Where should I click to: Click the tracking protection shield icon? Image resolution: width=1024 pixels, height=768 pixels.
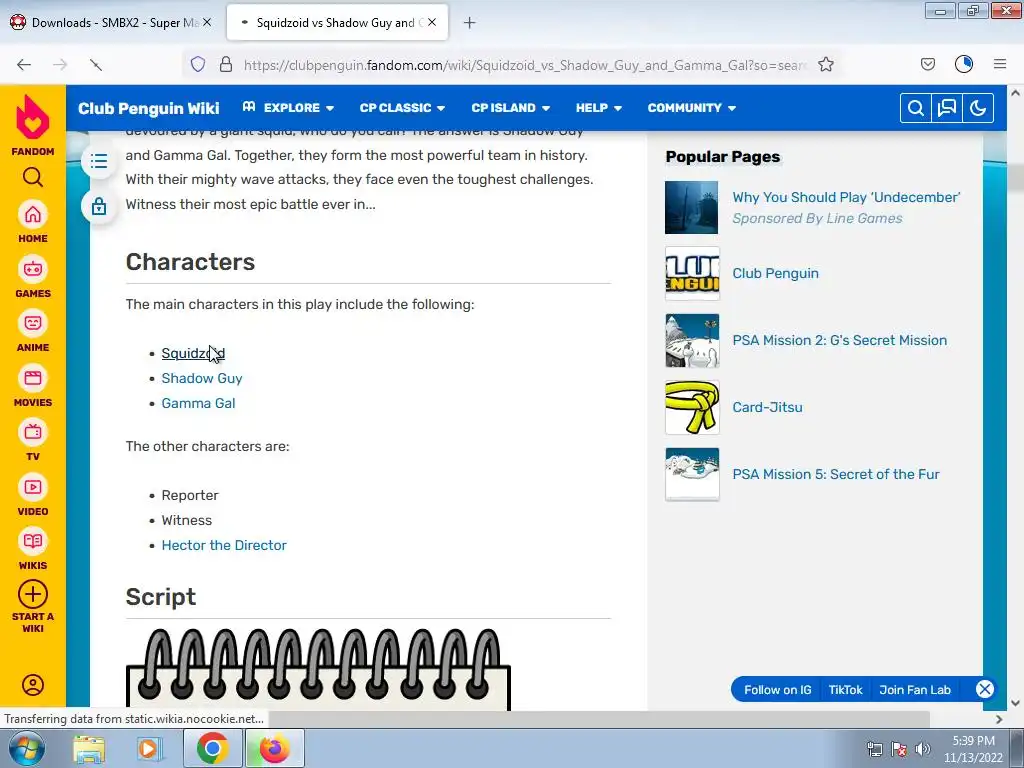(198, 64)
